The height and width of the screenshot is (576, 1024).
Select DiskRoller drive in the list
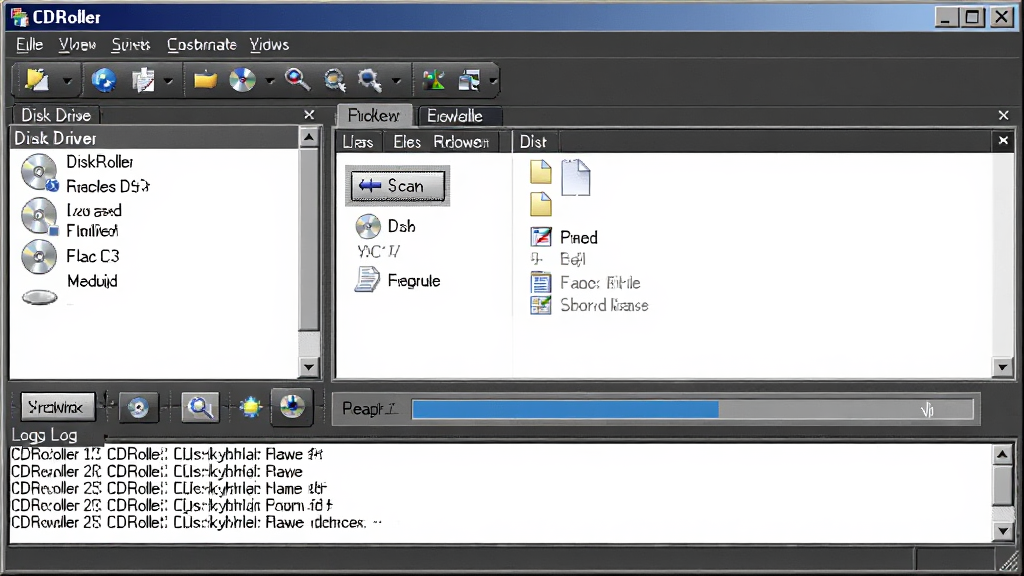coord(99,162)
